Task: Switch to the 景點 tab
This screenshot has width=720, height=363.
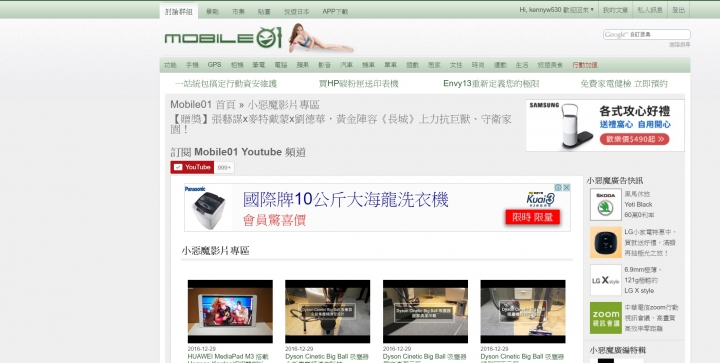Action: coord(212,11)
